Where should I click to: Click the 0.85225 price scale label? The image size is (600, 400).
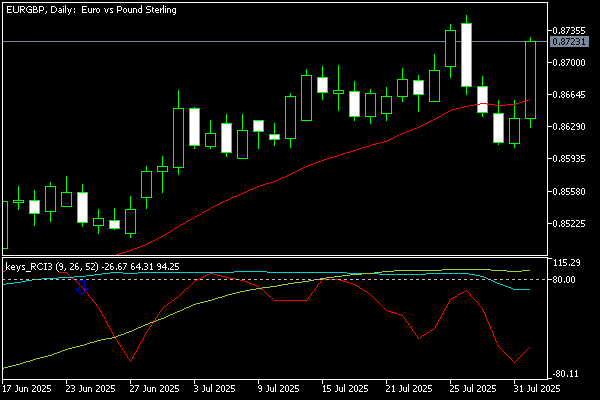569,223
